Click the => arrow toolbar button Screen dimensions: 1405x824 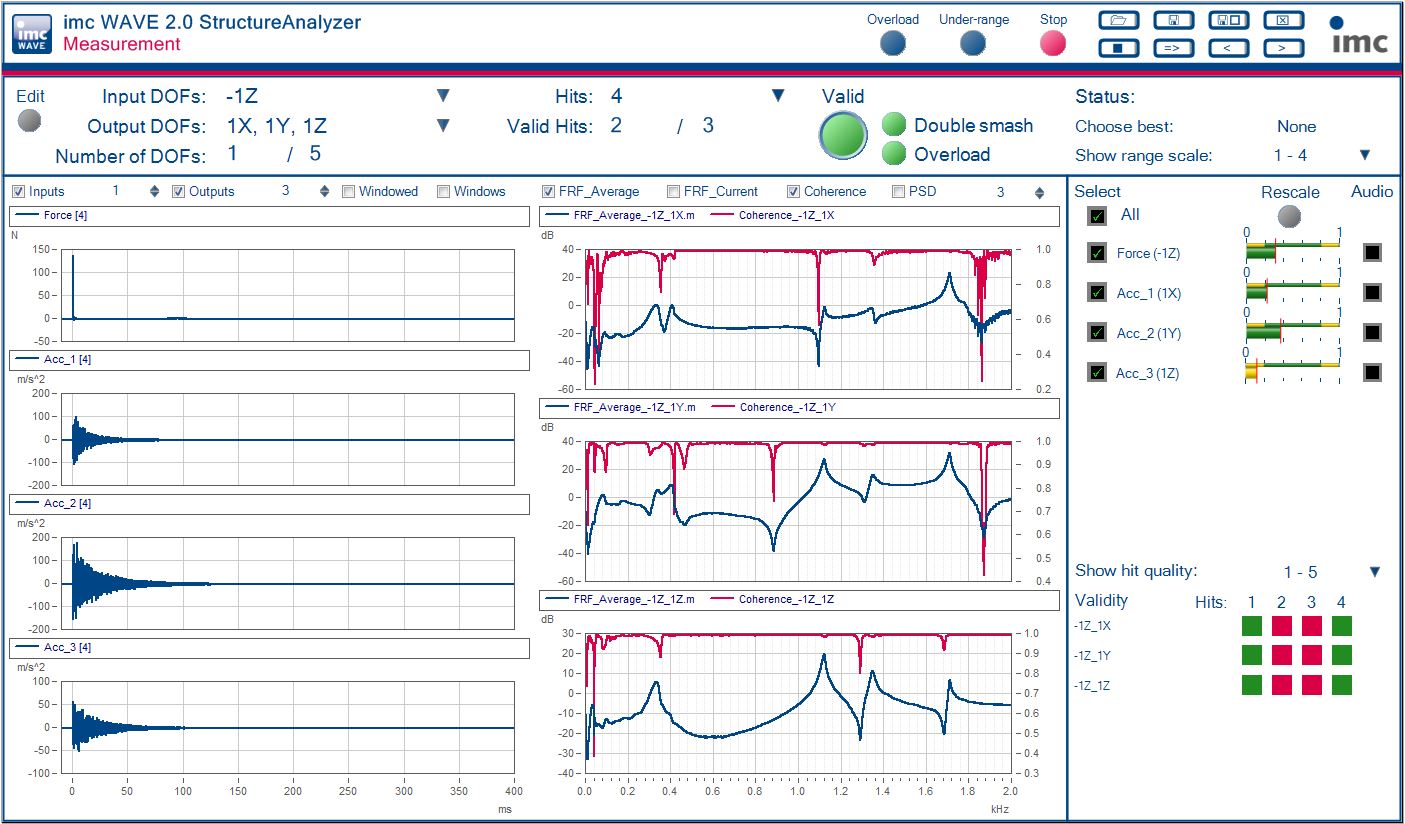point(1173,47)
